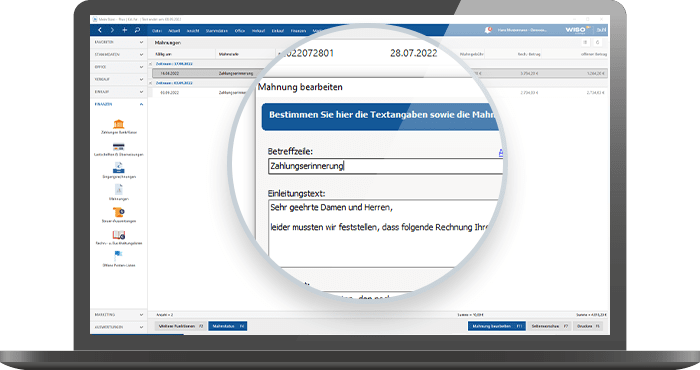This screenshot has width=700, height=370.
Task: Click the Mahngebühr column header
Action: (472, 54)
